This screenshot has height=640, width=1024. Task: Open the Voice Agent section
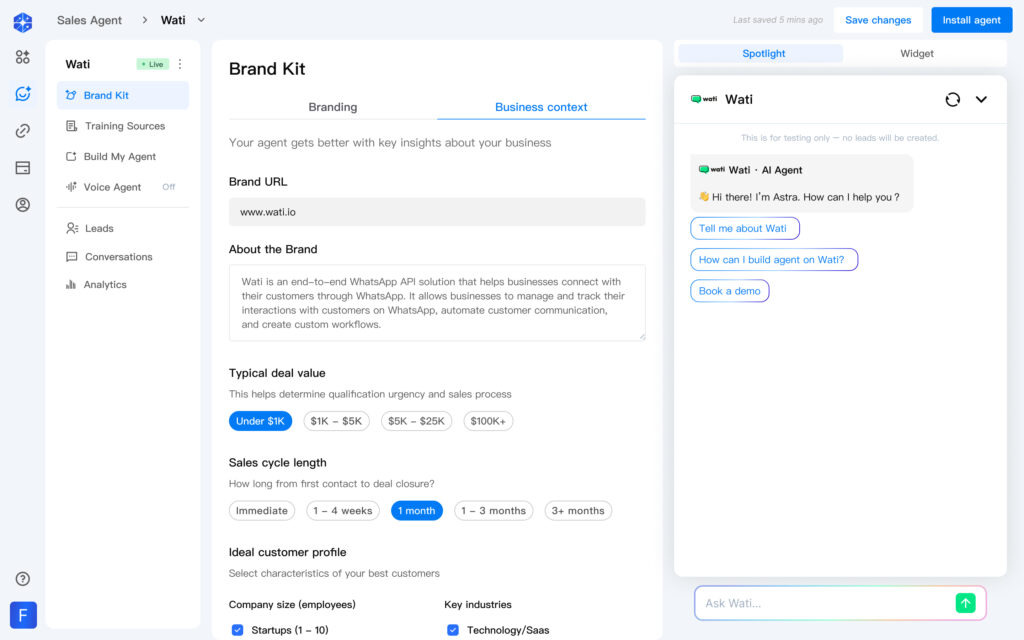coord(112,187)
